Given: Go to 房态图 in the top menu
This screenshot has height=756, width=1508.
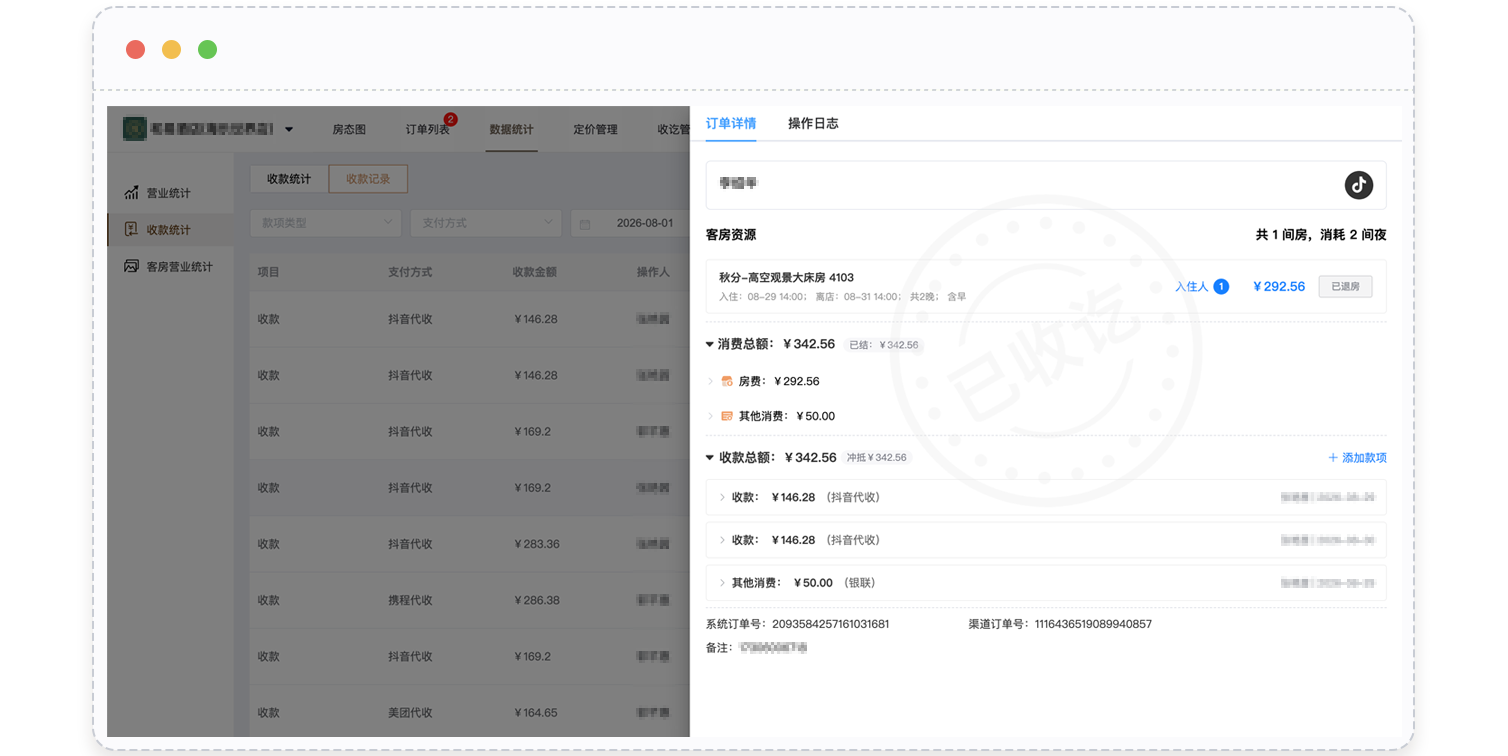Looking at the screenshot, I should coord(349,129).
